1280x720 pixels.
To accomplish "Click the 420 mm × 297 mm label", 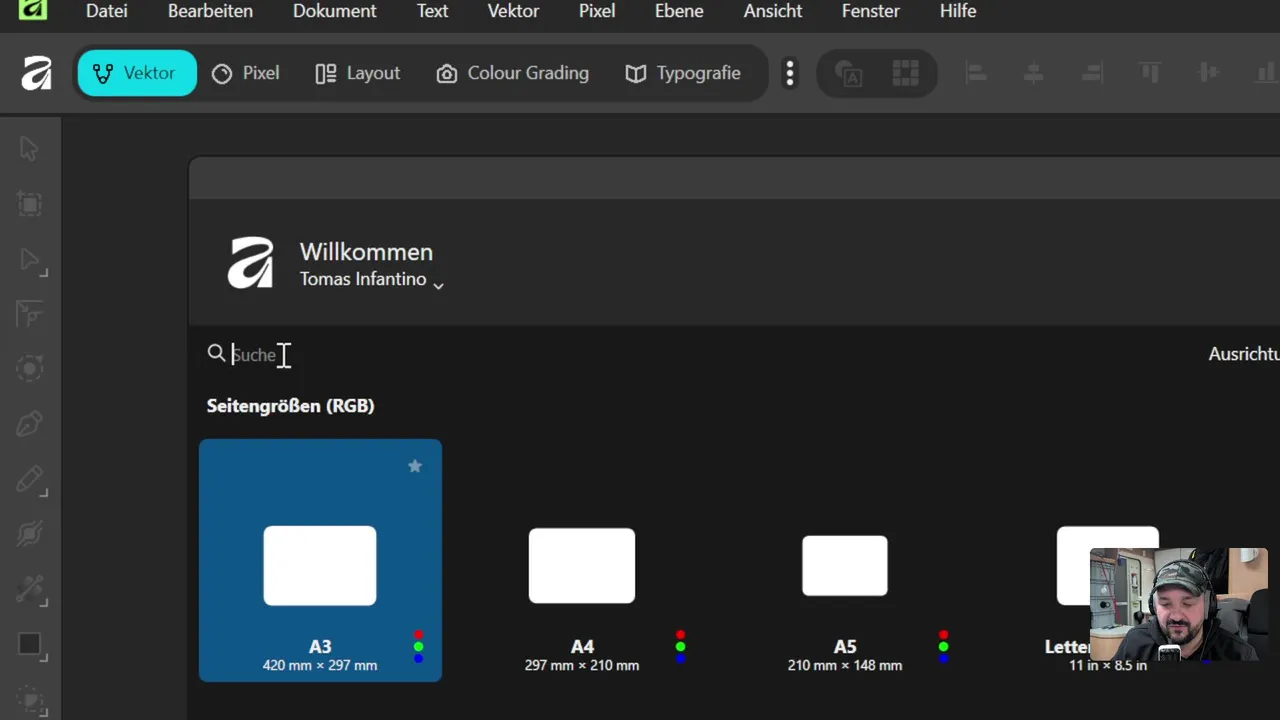I will (x=320, y=665).
